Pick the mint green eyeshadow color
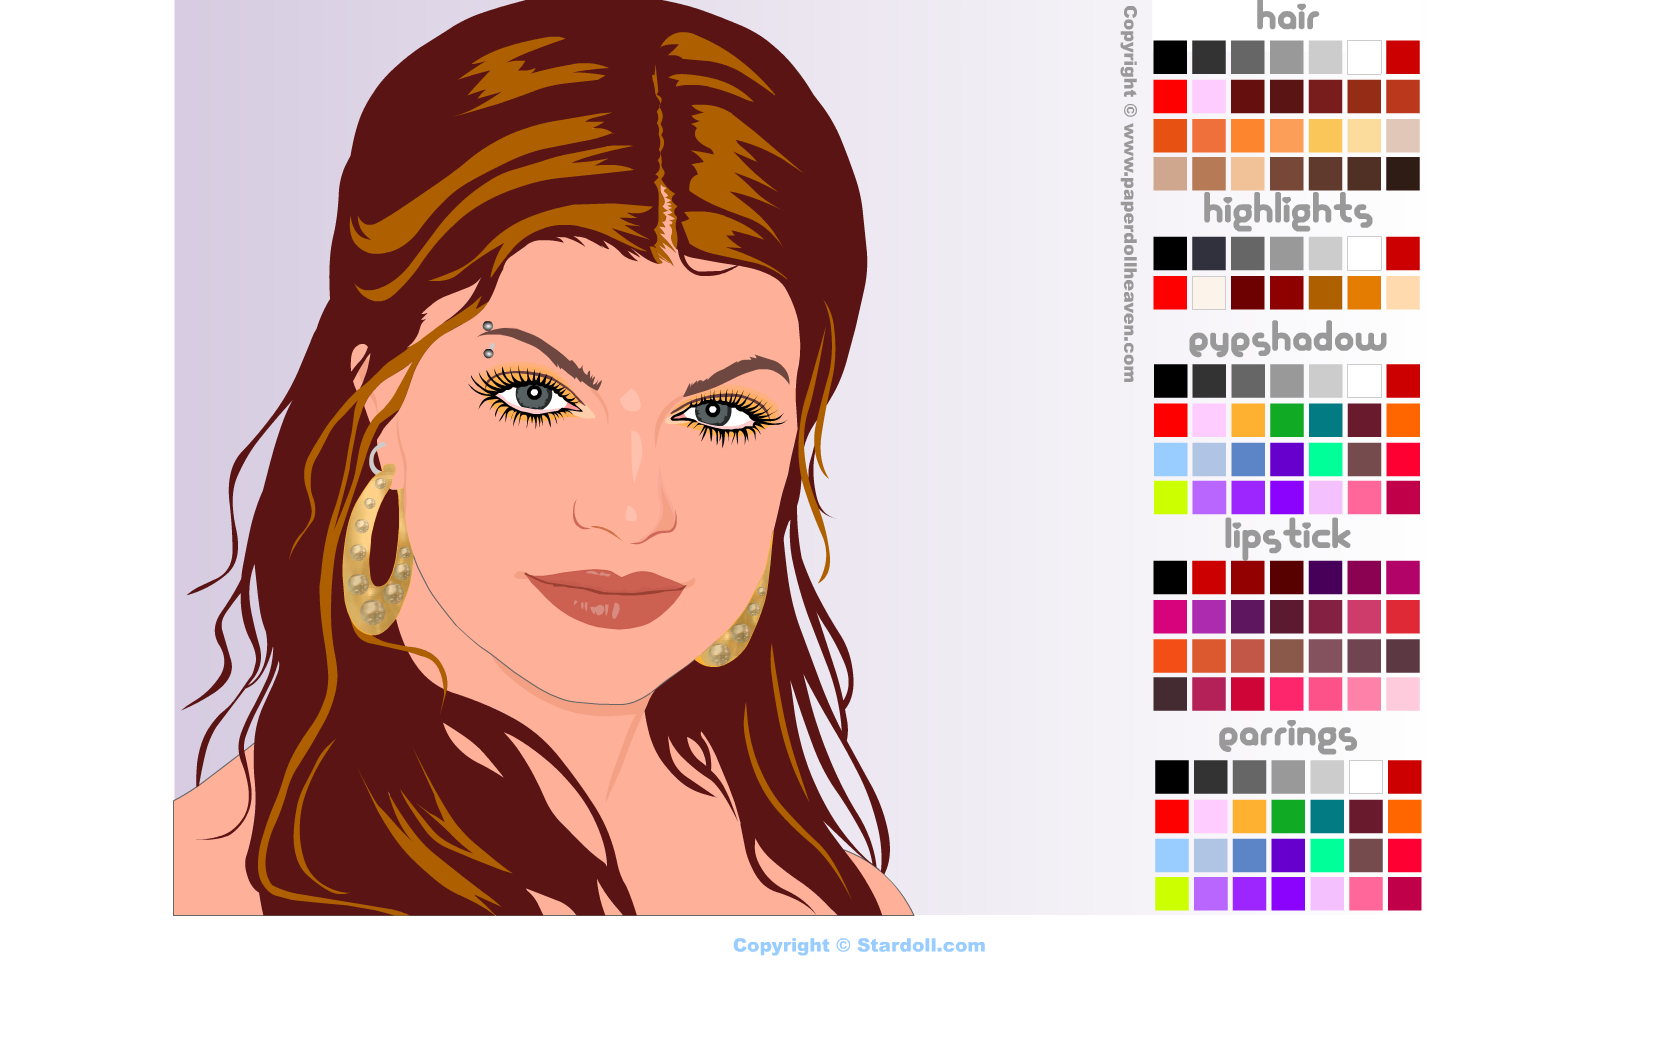 click(x=1326, y=460)
